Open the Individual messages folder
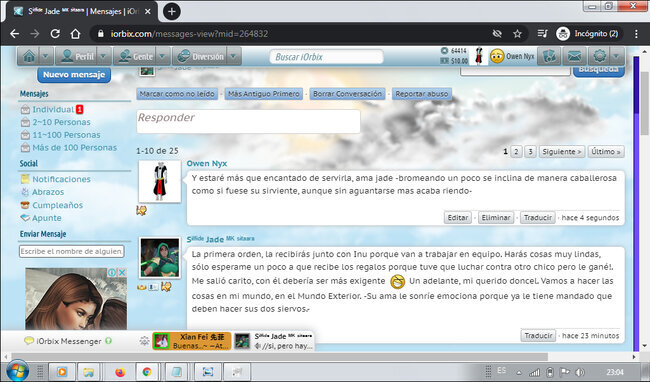Viewport: 650px width, 382px height. (53, 109)
